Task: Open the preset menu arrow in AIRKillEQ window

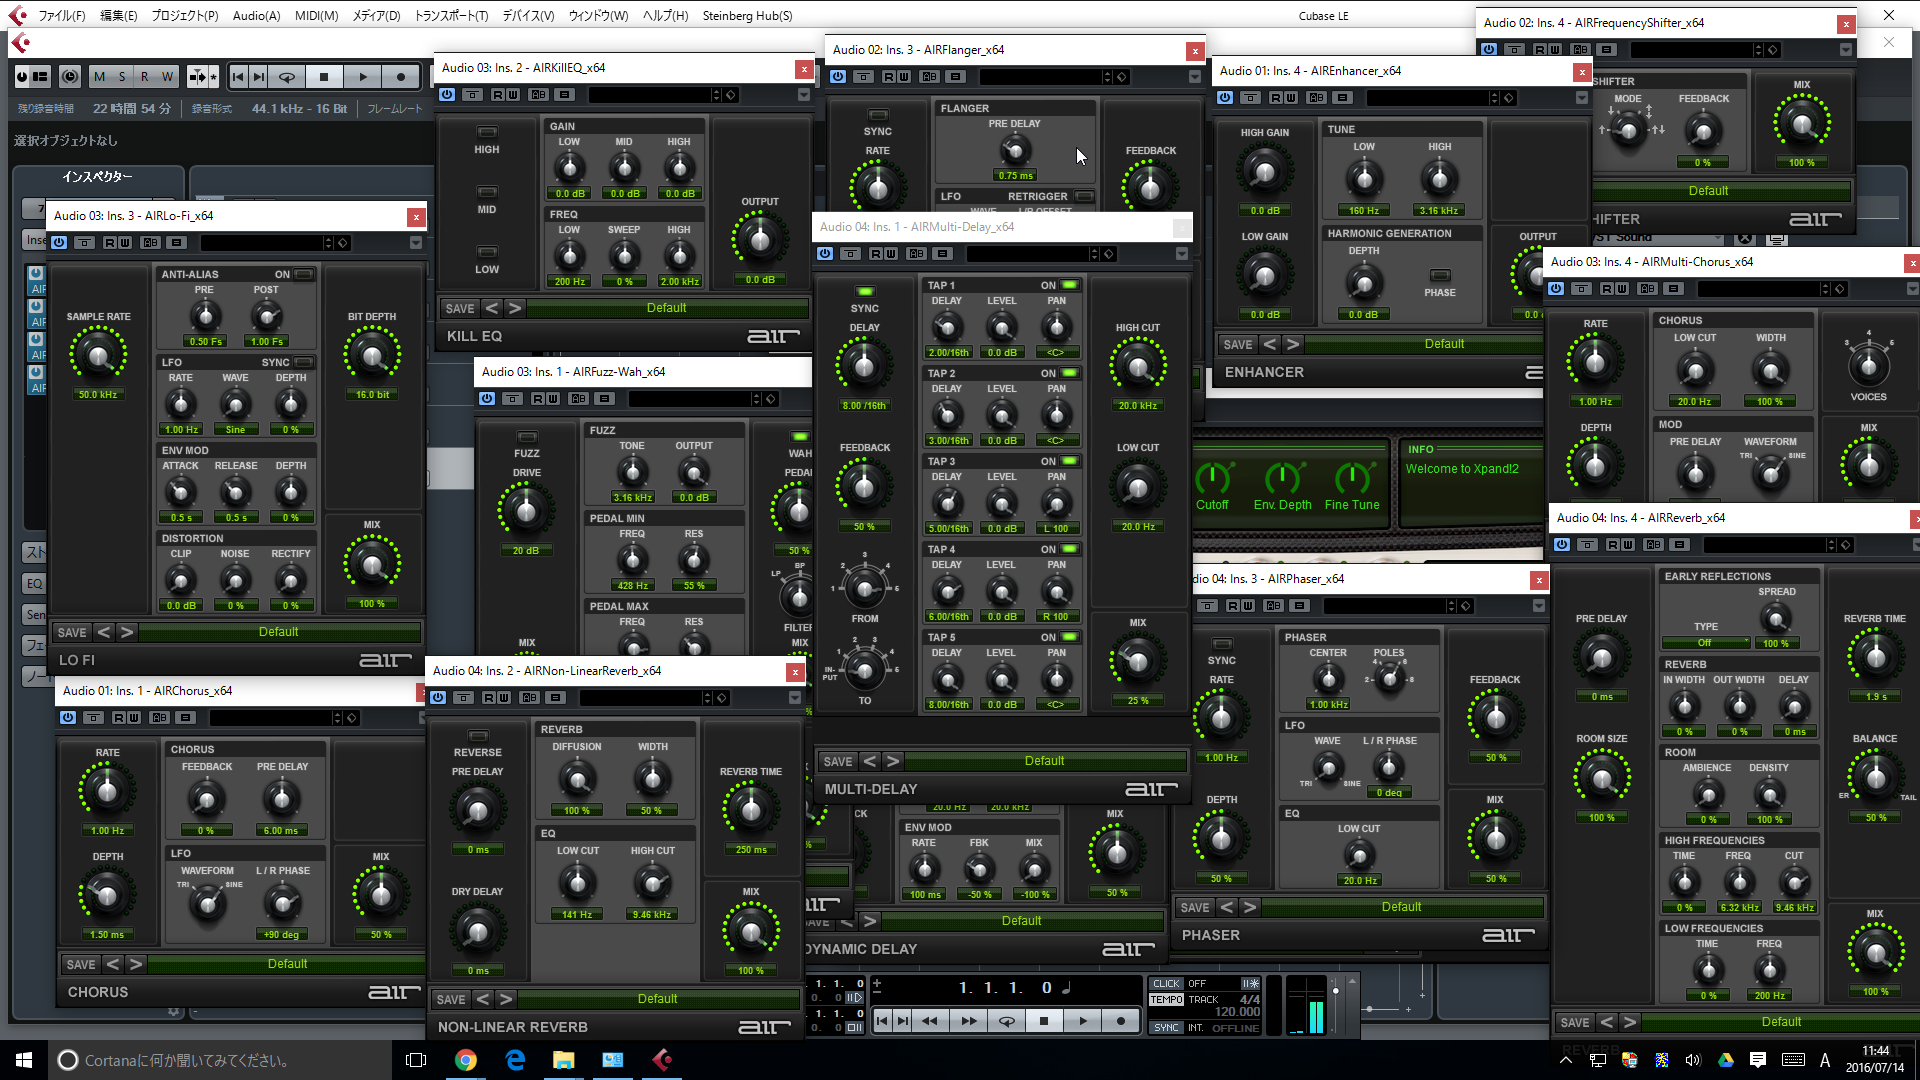Action: (804, 95)
